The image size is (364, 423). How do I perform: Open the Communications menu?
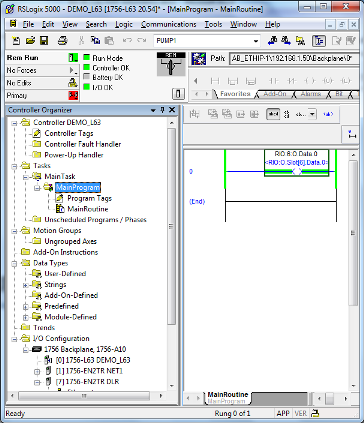(168, 24)
